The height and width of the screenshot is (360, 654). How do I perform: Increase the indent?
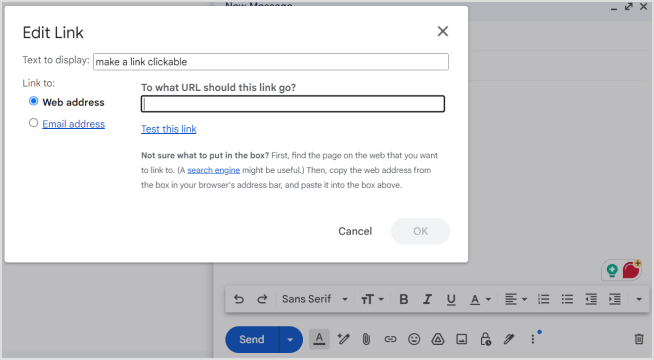coord(615,299)
